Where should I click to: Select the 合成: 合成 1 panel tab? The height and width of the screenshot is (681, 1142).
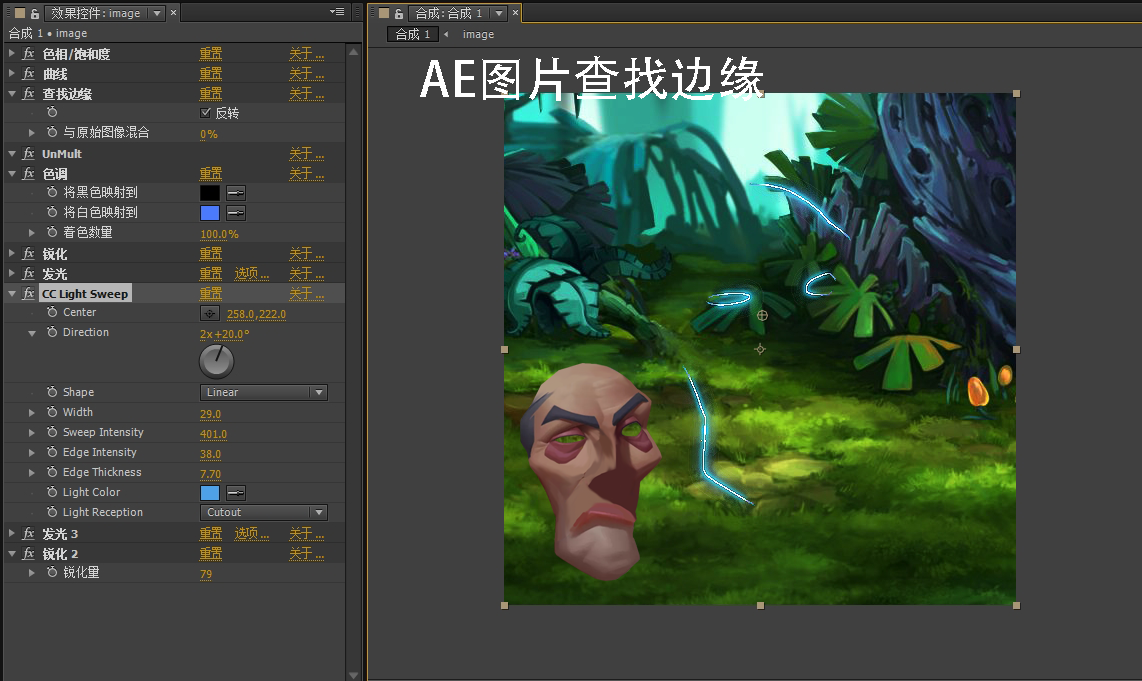[x=449, y=13]
